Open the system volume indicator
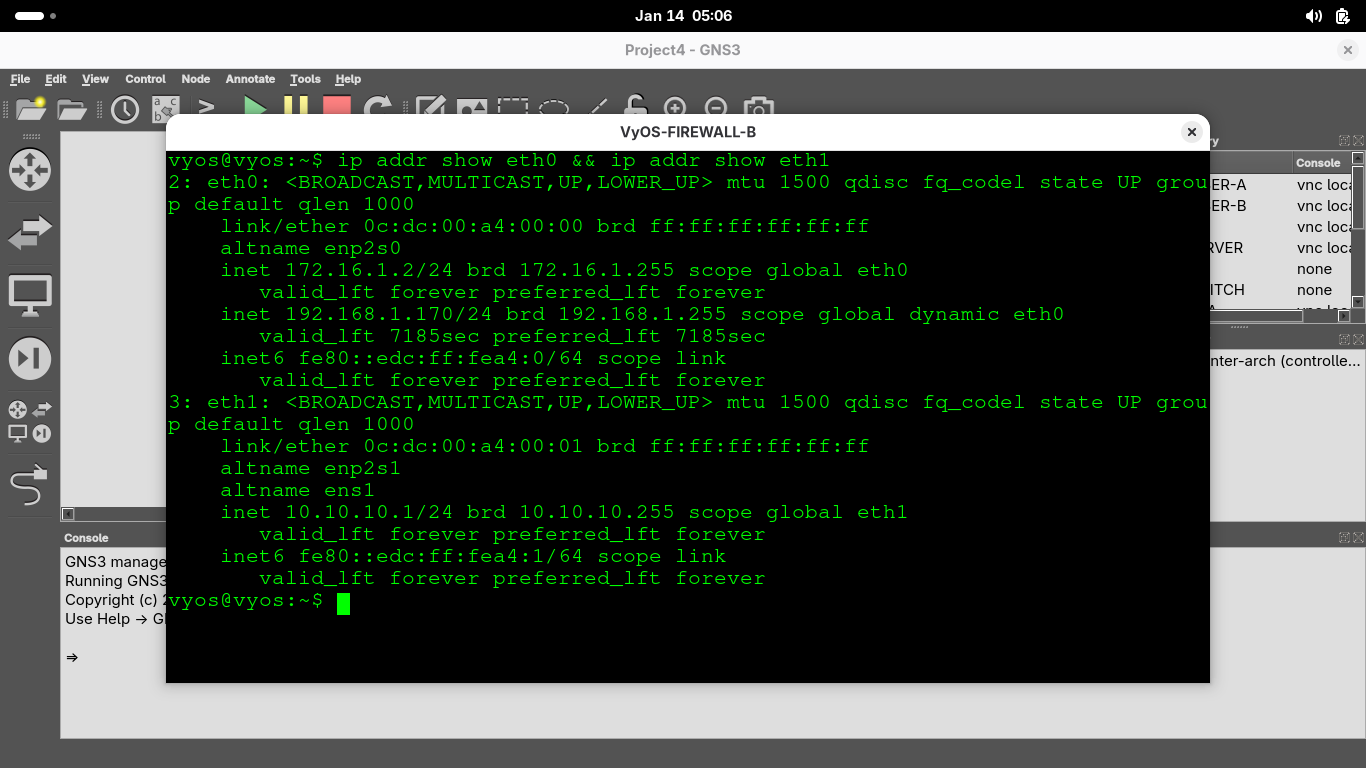The height and width of the screenshot is (768, 1366). coord(1314,16)
